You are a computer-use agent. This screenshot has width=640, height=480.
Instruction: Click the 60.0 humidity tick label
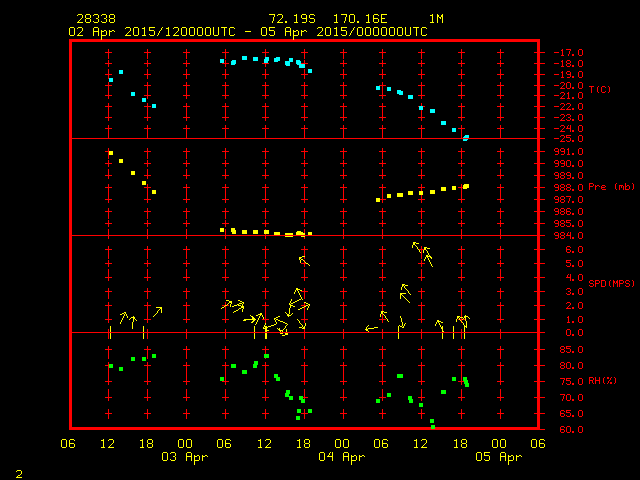[x=559, y=430]
